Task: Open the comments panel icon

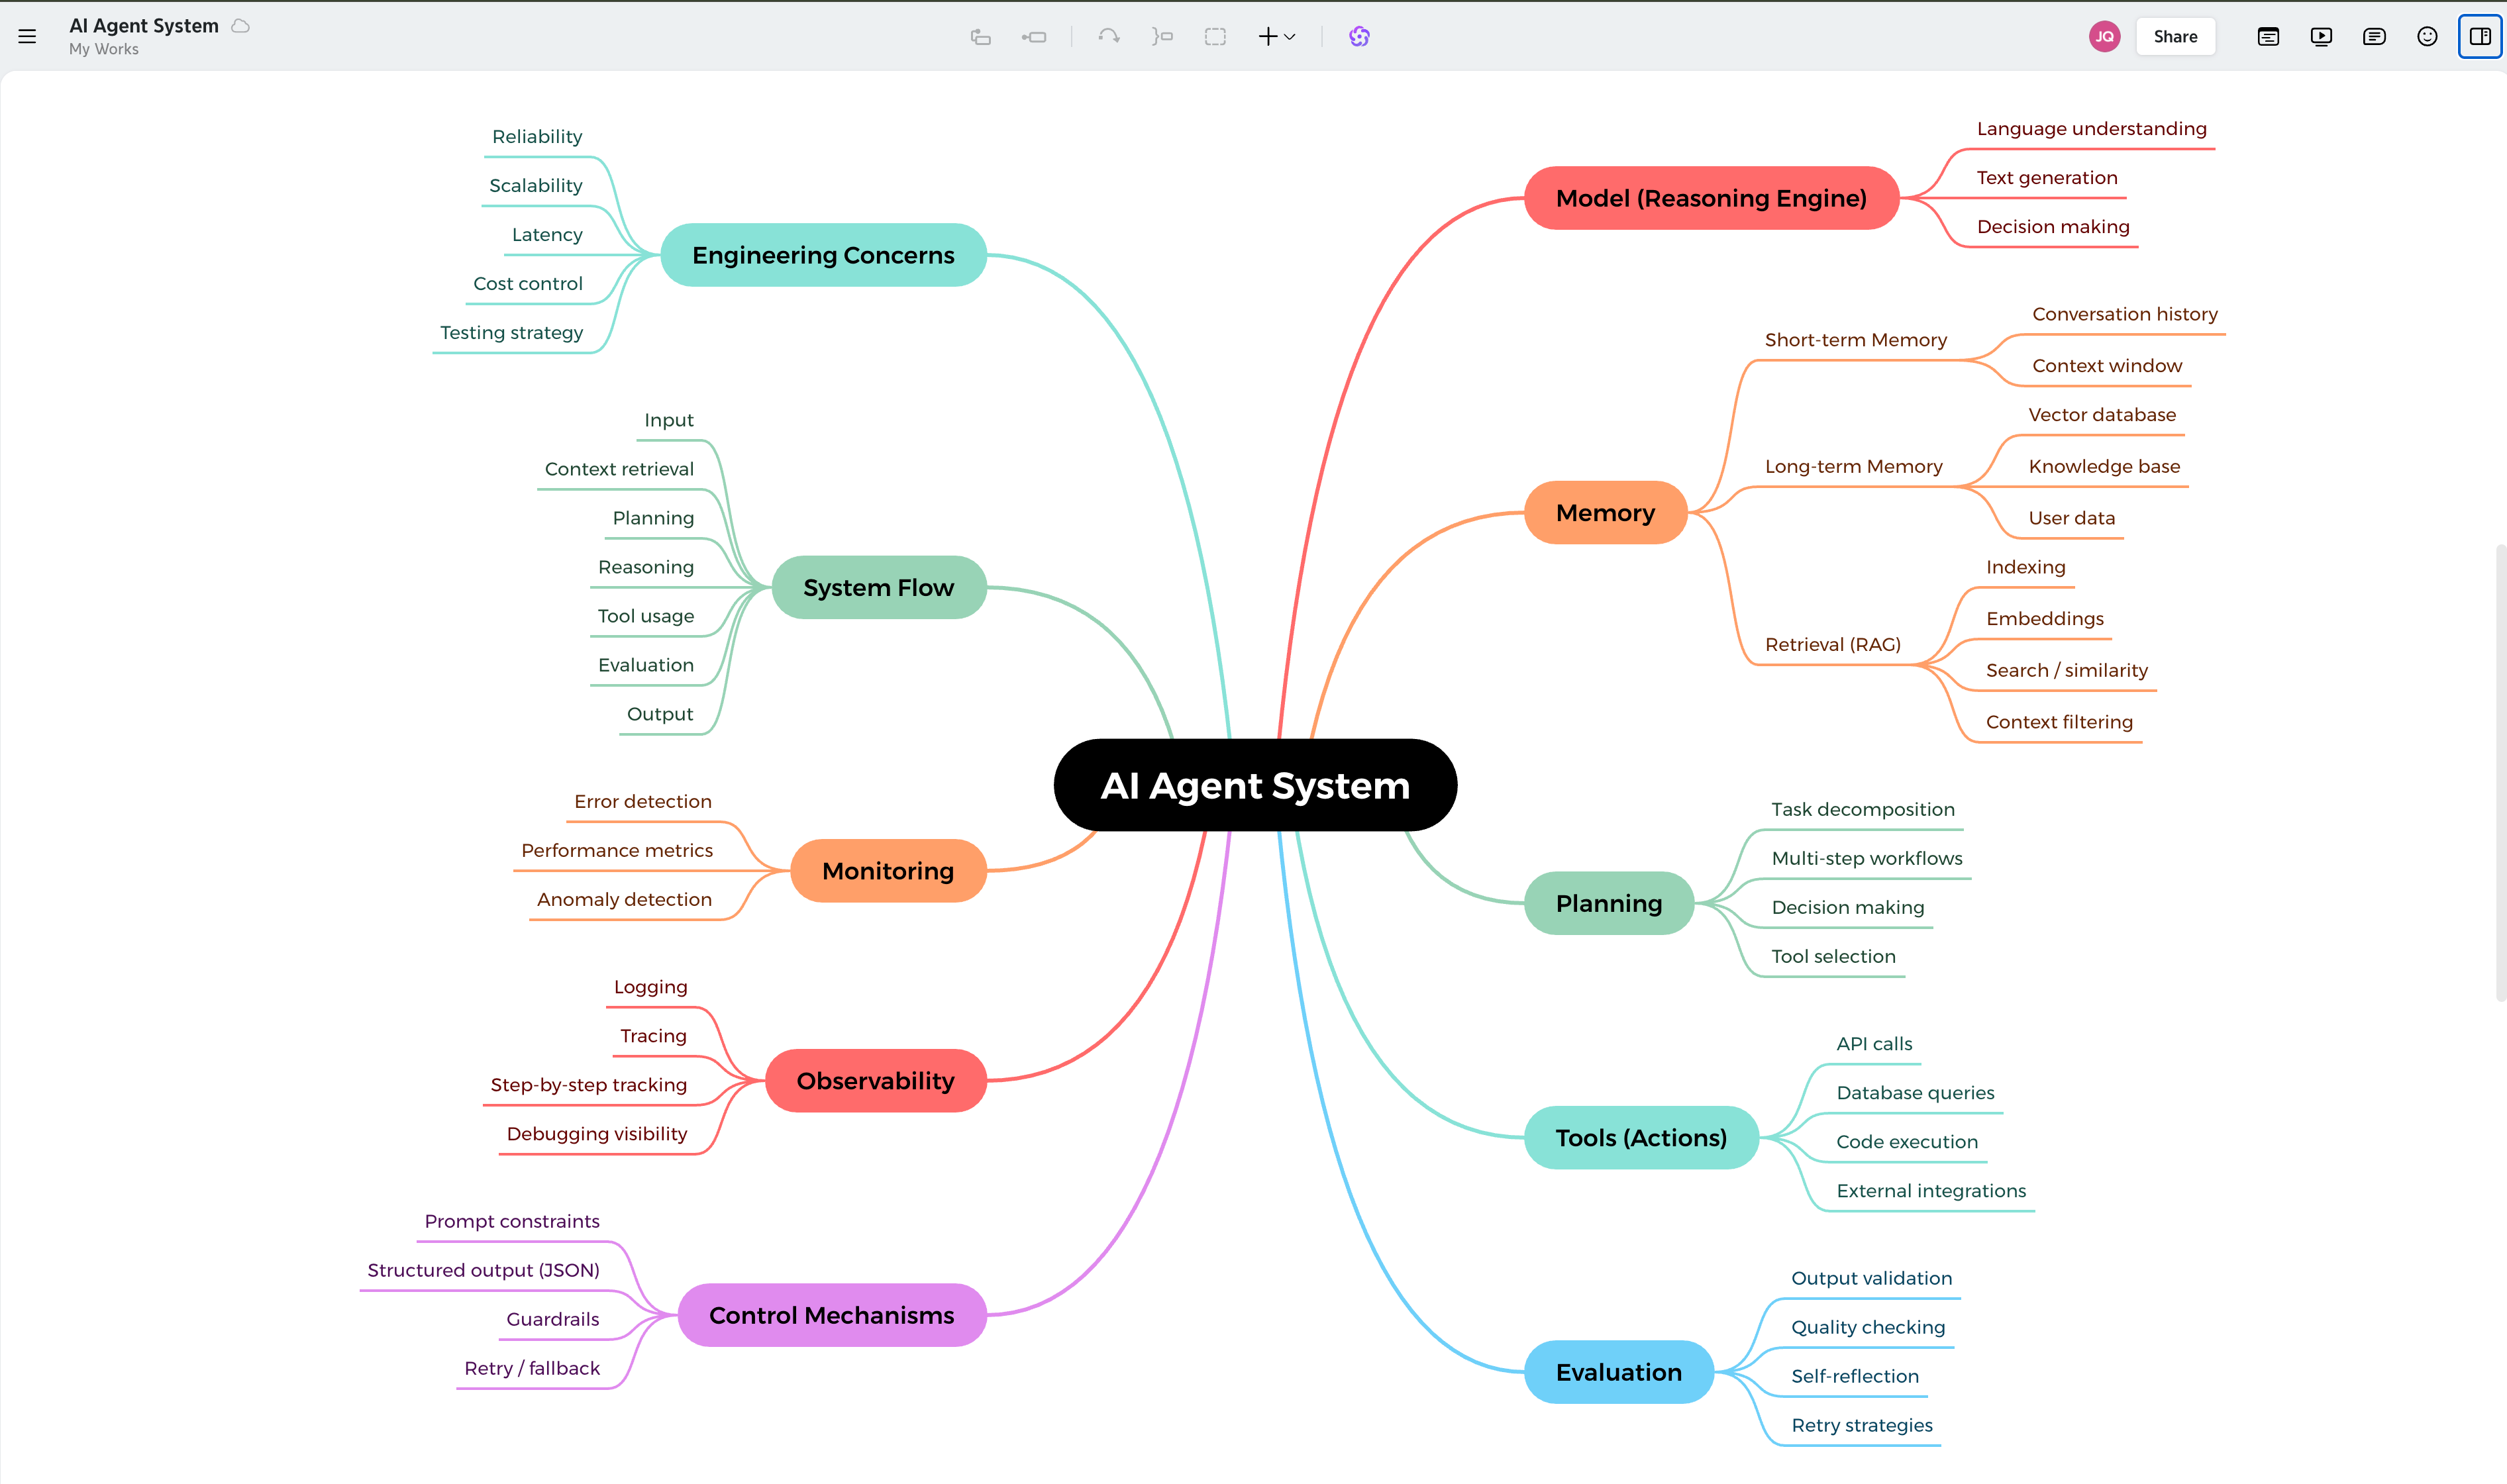Action: click(2374, 37)
